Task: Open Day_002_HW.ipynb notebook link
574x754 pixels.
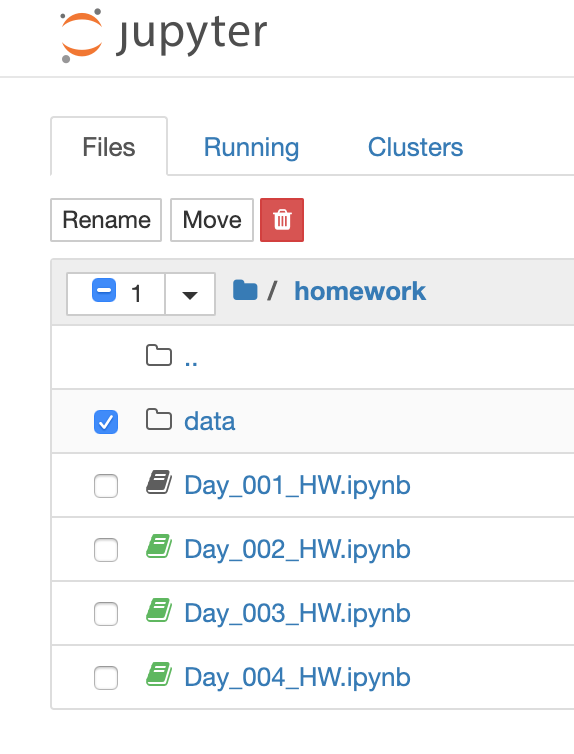Action: coord(298,549)
